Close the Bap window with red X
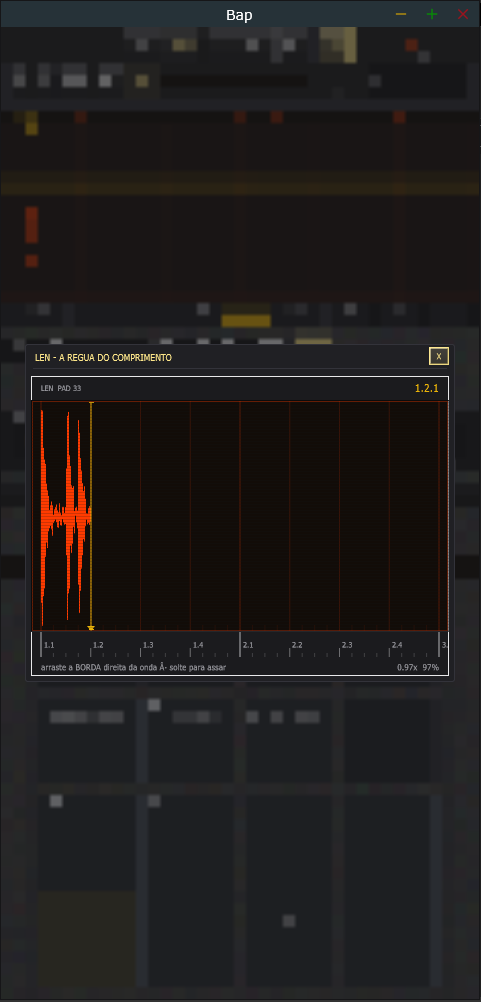 pos(463,14)
